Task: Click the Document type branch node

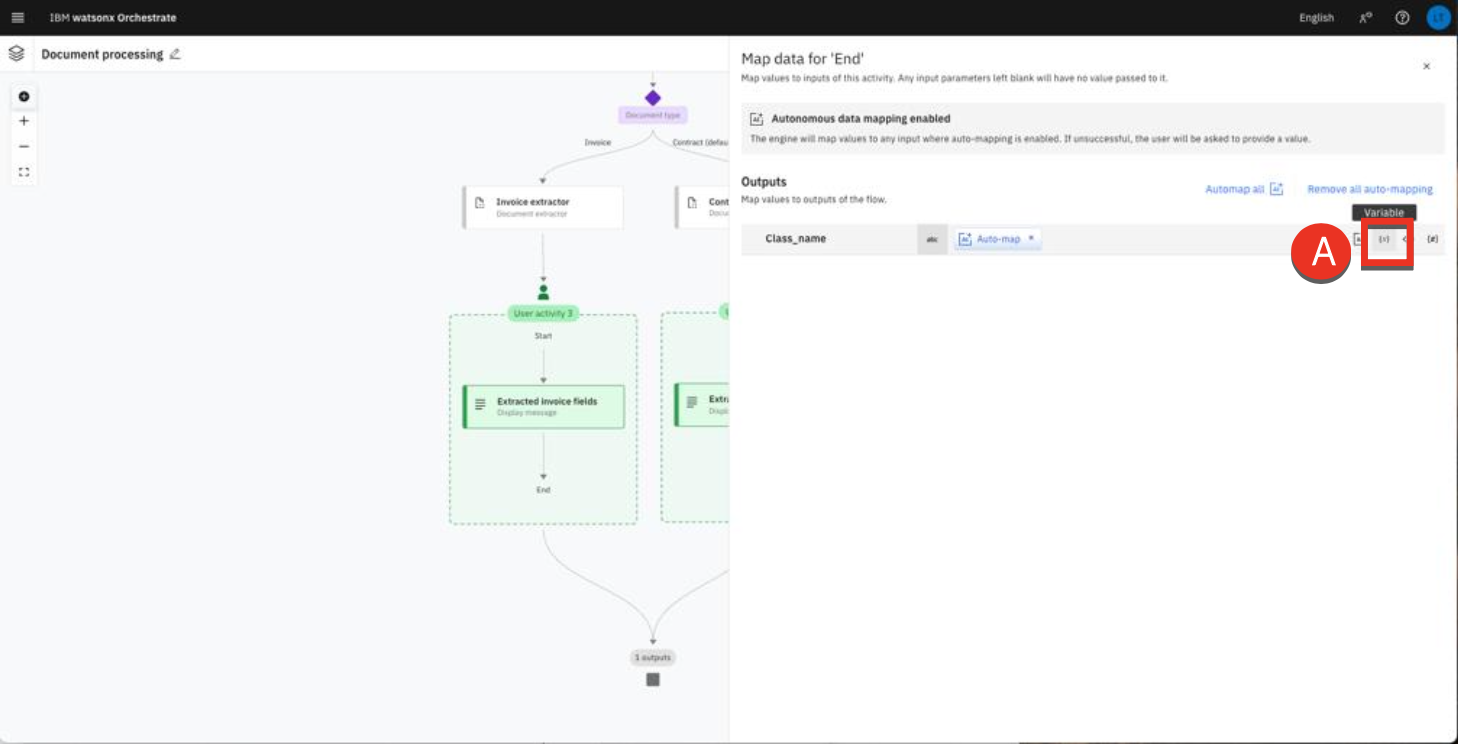Action: [x=652, y=98]
